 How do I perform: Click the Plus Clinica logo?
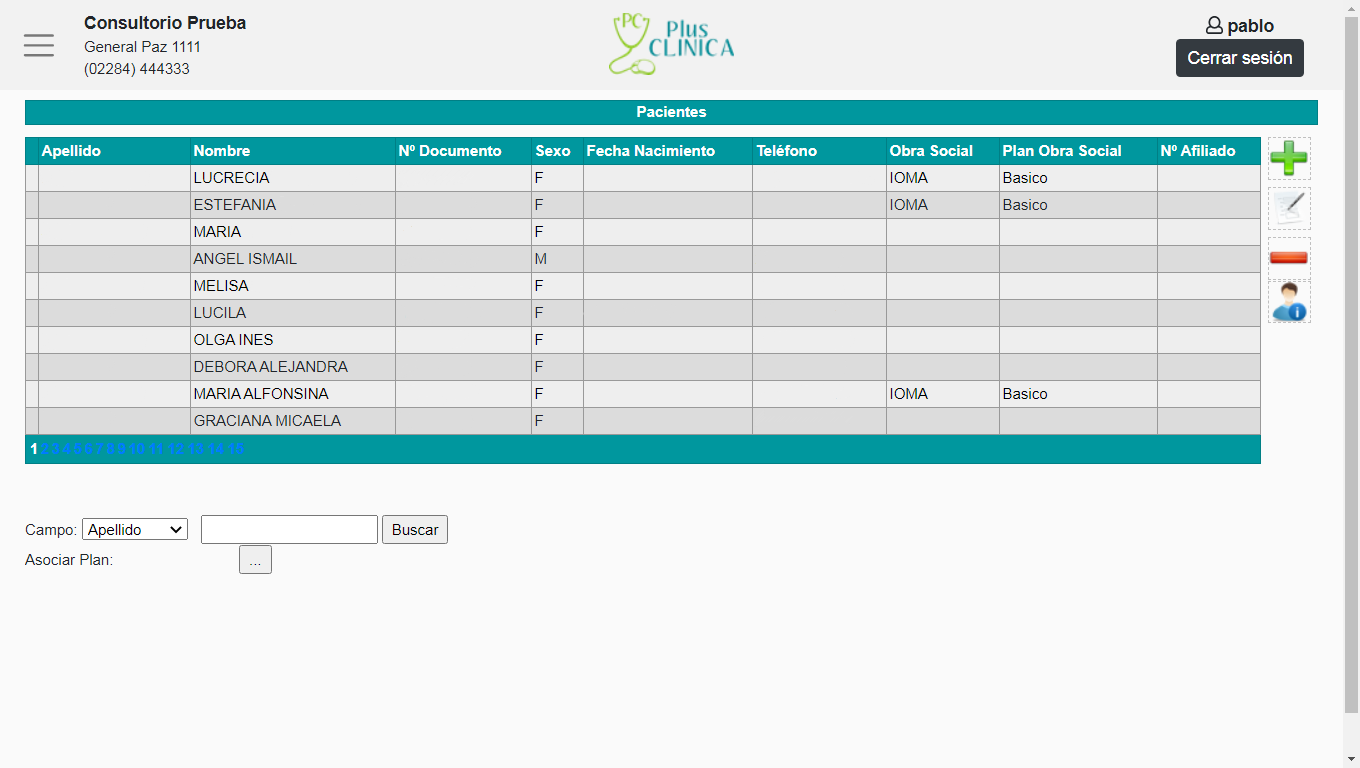671,44
